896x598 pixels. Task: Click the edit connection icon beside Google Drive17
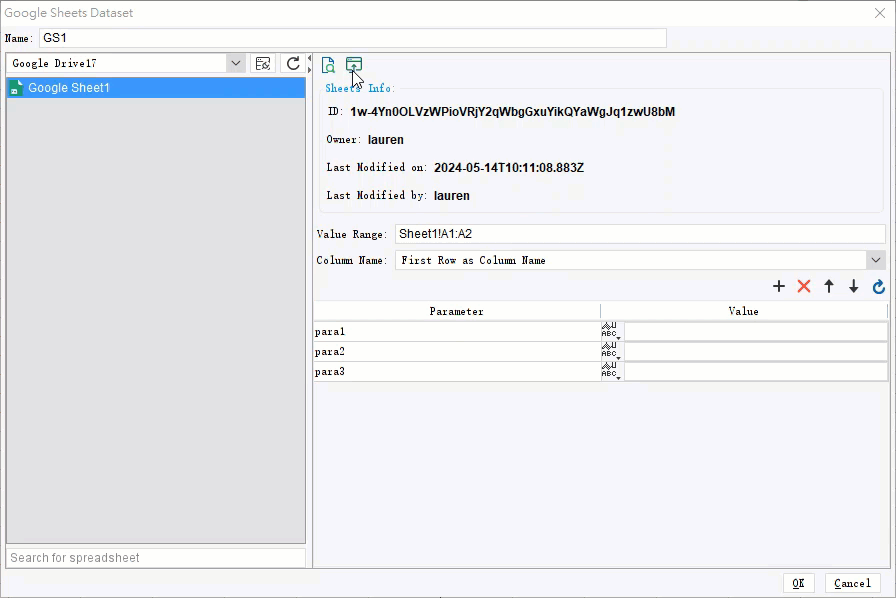pyautogui.click(x=263, y=63)
